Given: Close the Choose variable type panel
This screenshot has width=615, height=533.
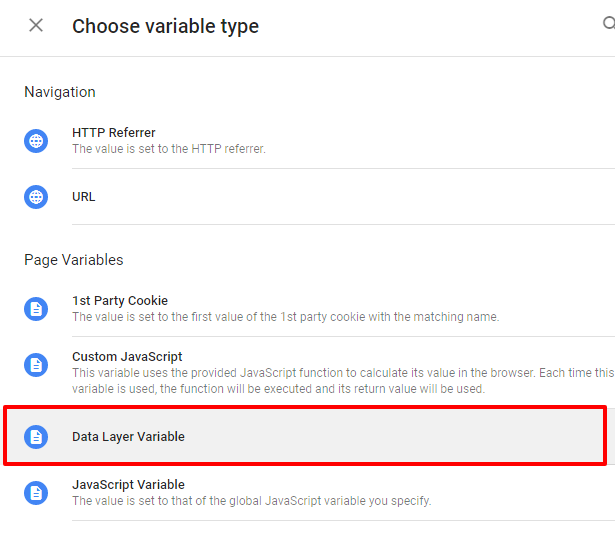Looking at the screenshot, I should click(36, 26).
